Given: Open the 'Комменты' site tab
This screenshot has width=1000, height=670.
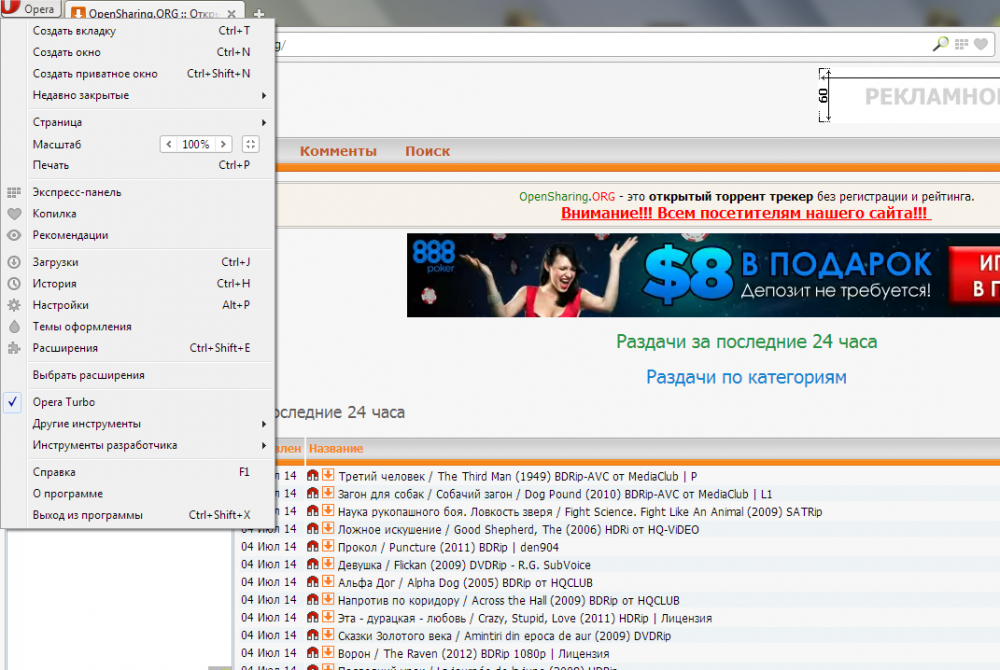Looking at the screenshot, I should [338, 151].
